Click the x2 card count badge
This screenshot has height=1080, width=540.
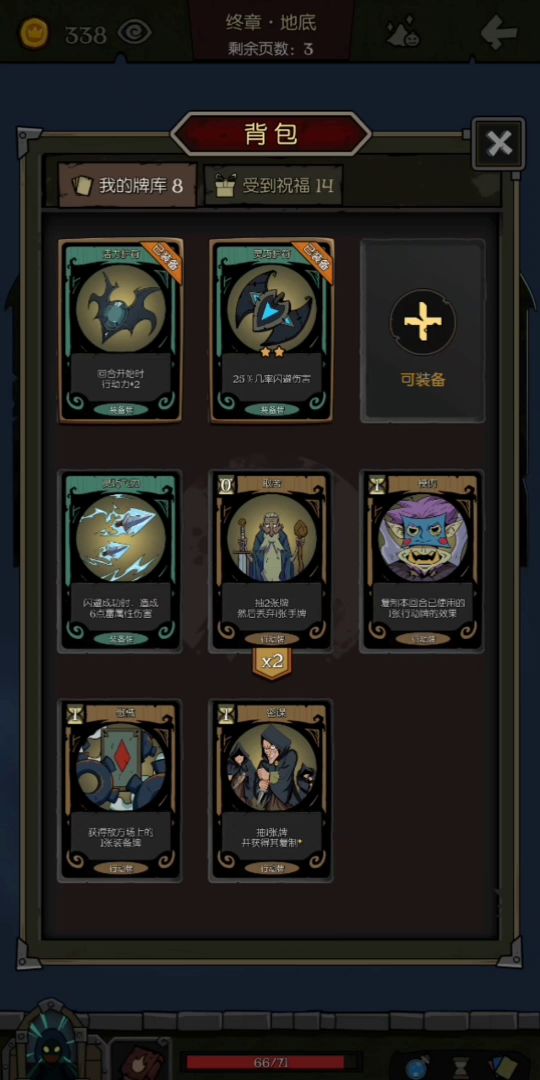click(x=272, y=663)
